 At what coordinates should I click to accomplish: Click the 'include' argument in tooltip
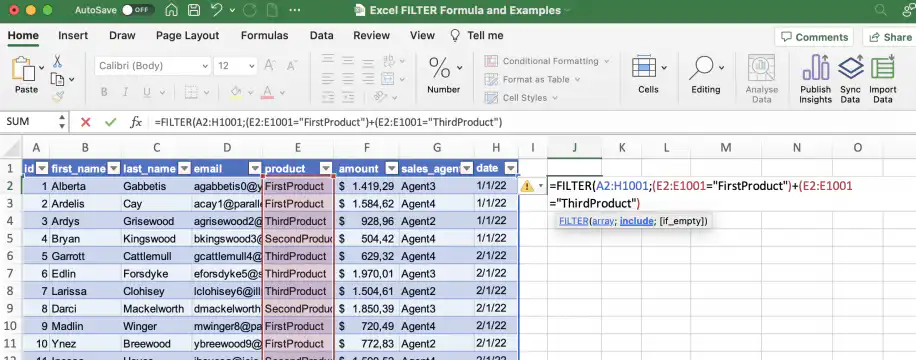636,221
